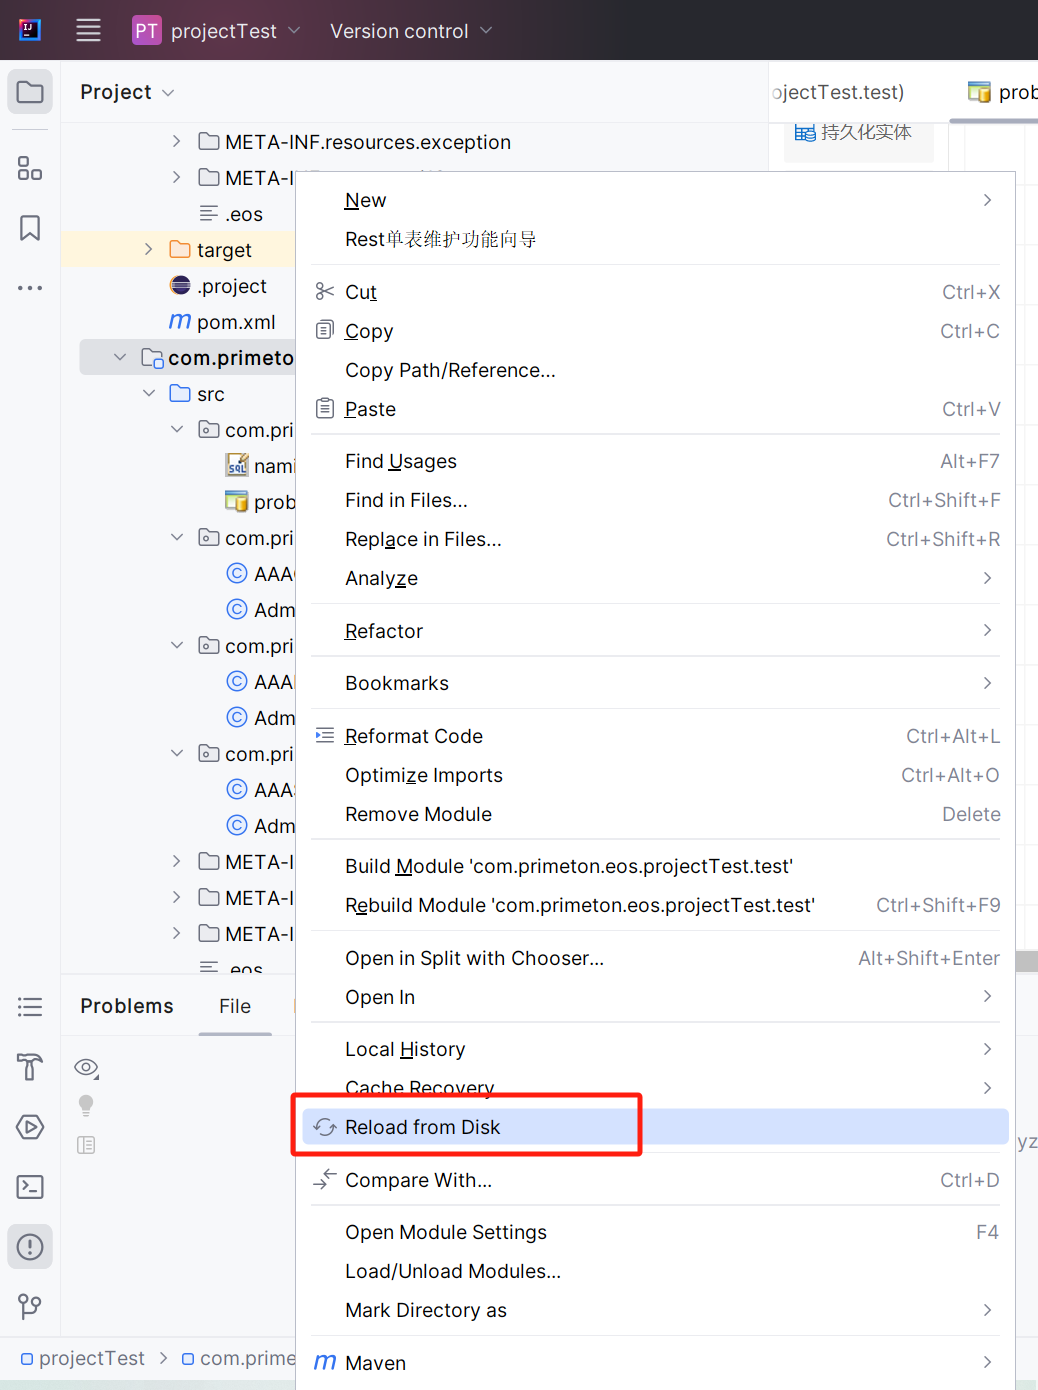Choose Copy Path/Reference from context menu
Screen dimensions: 1038x1390
450,370
